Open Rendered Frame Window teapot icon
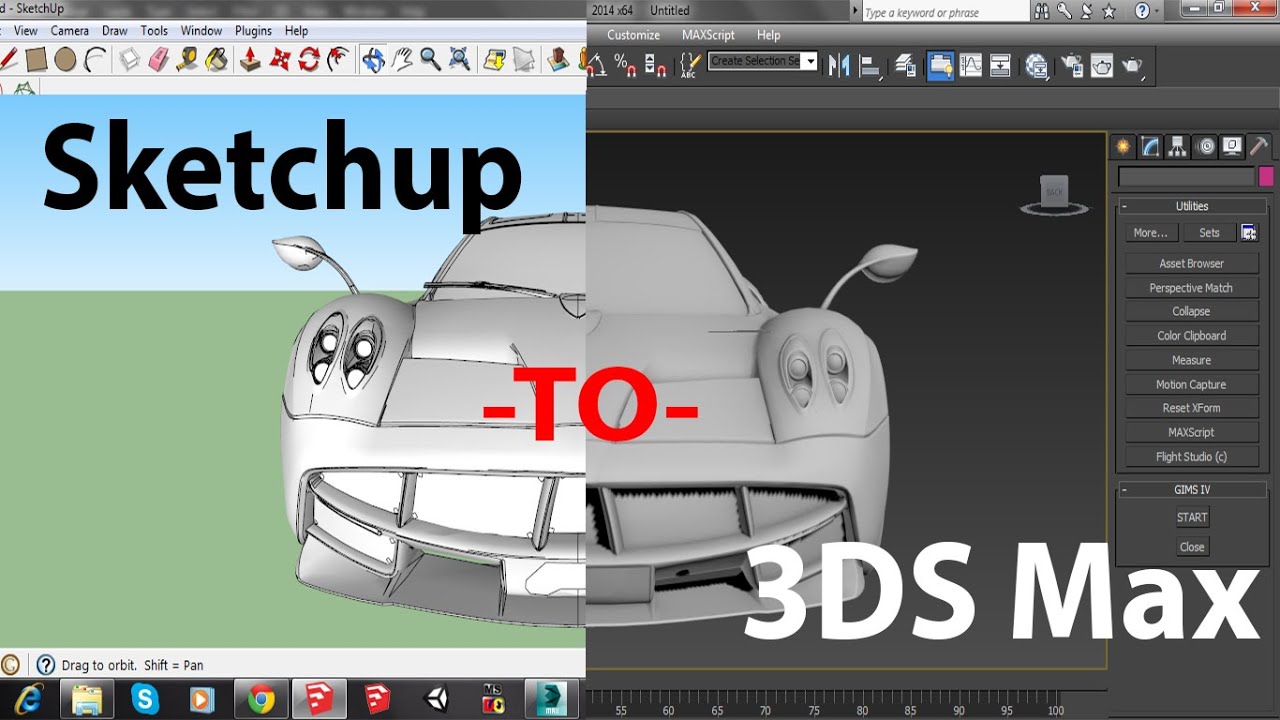Screen dimensions: 1280x720 [1101, 66]
